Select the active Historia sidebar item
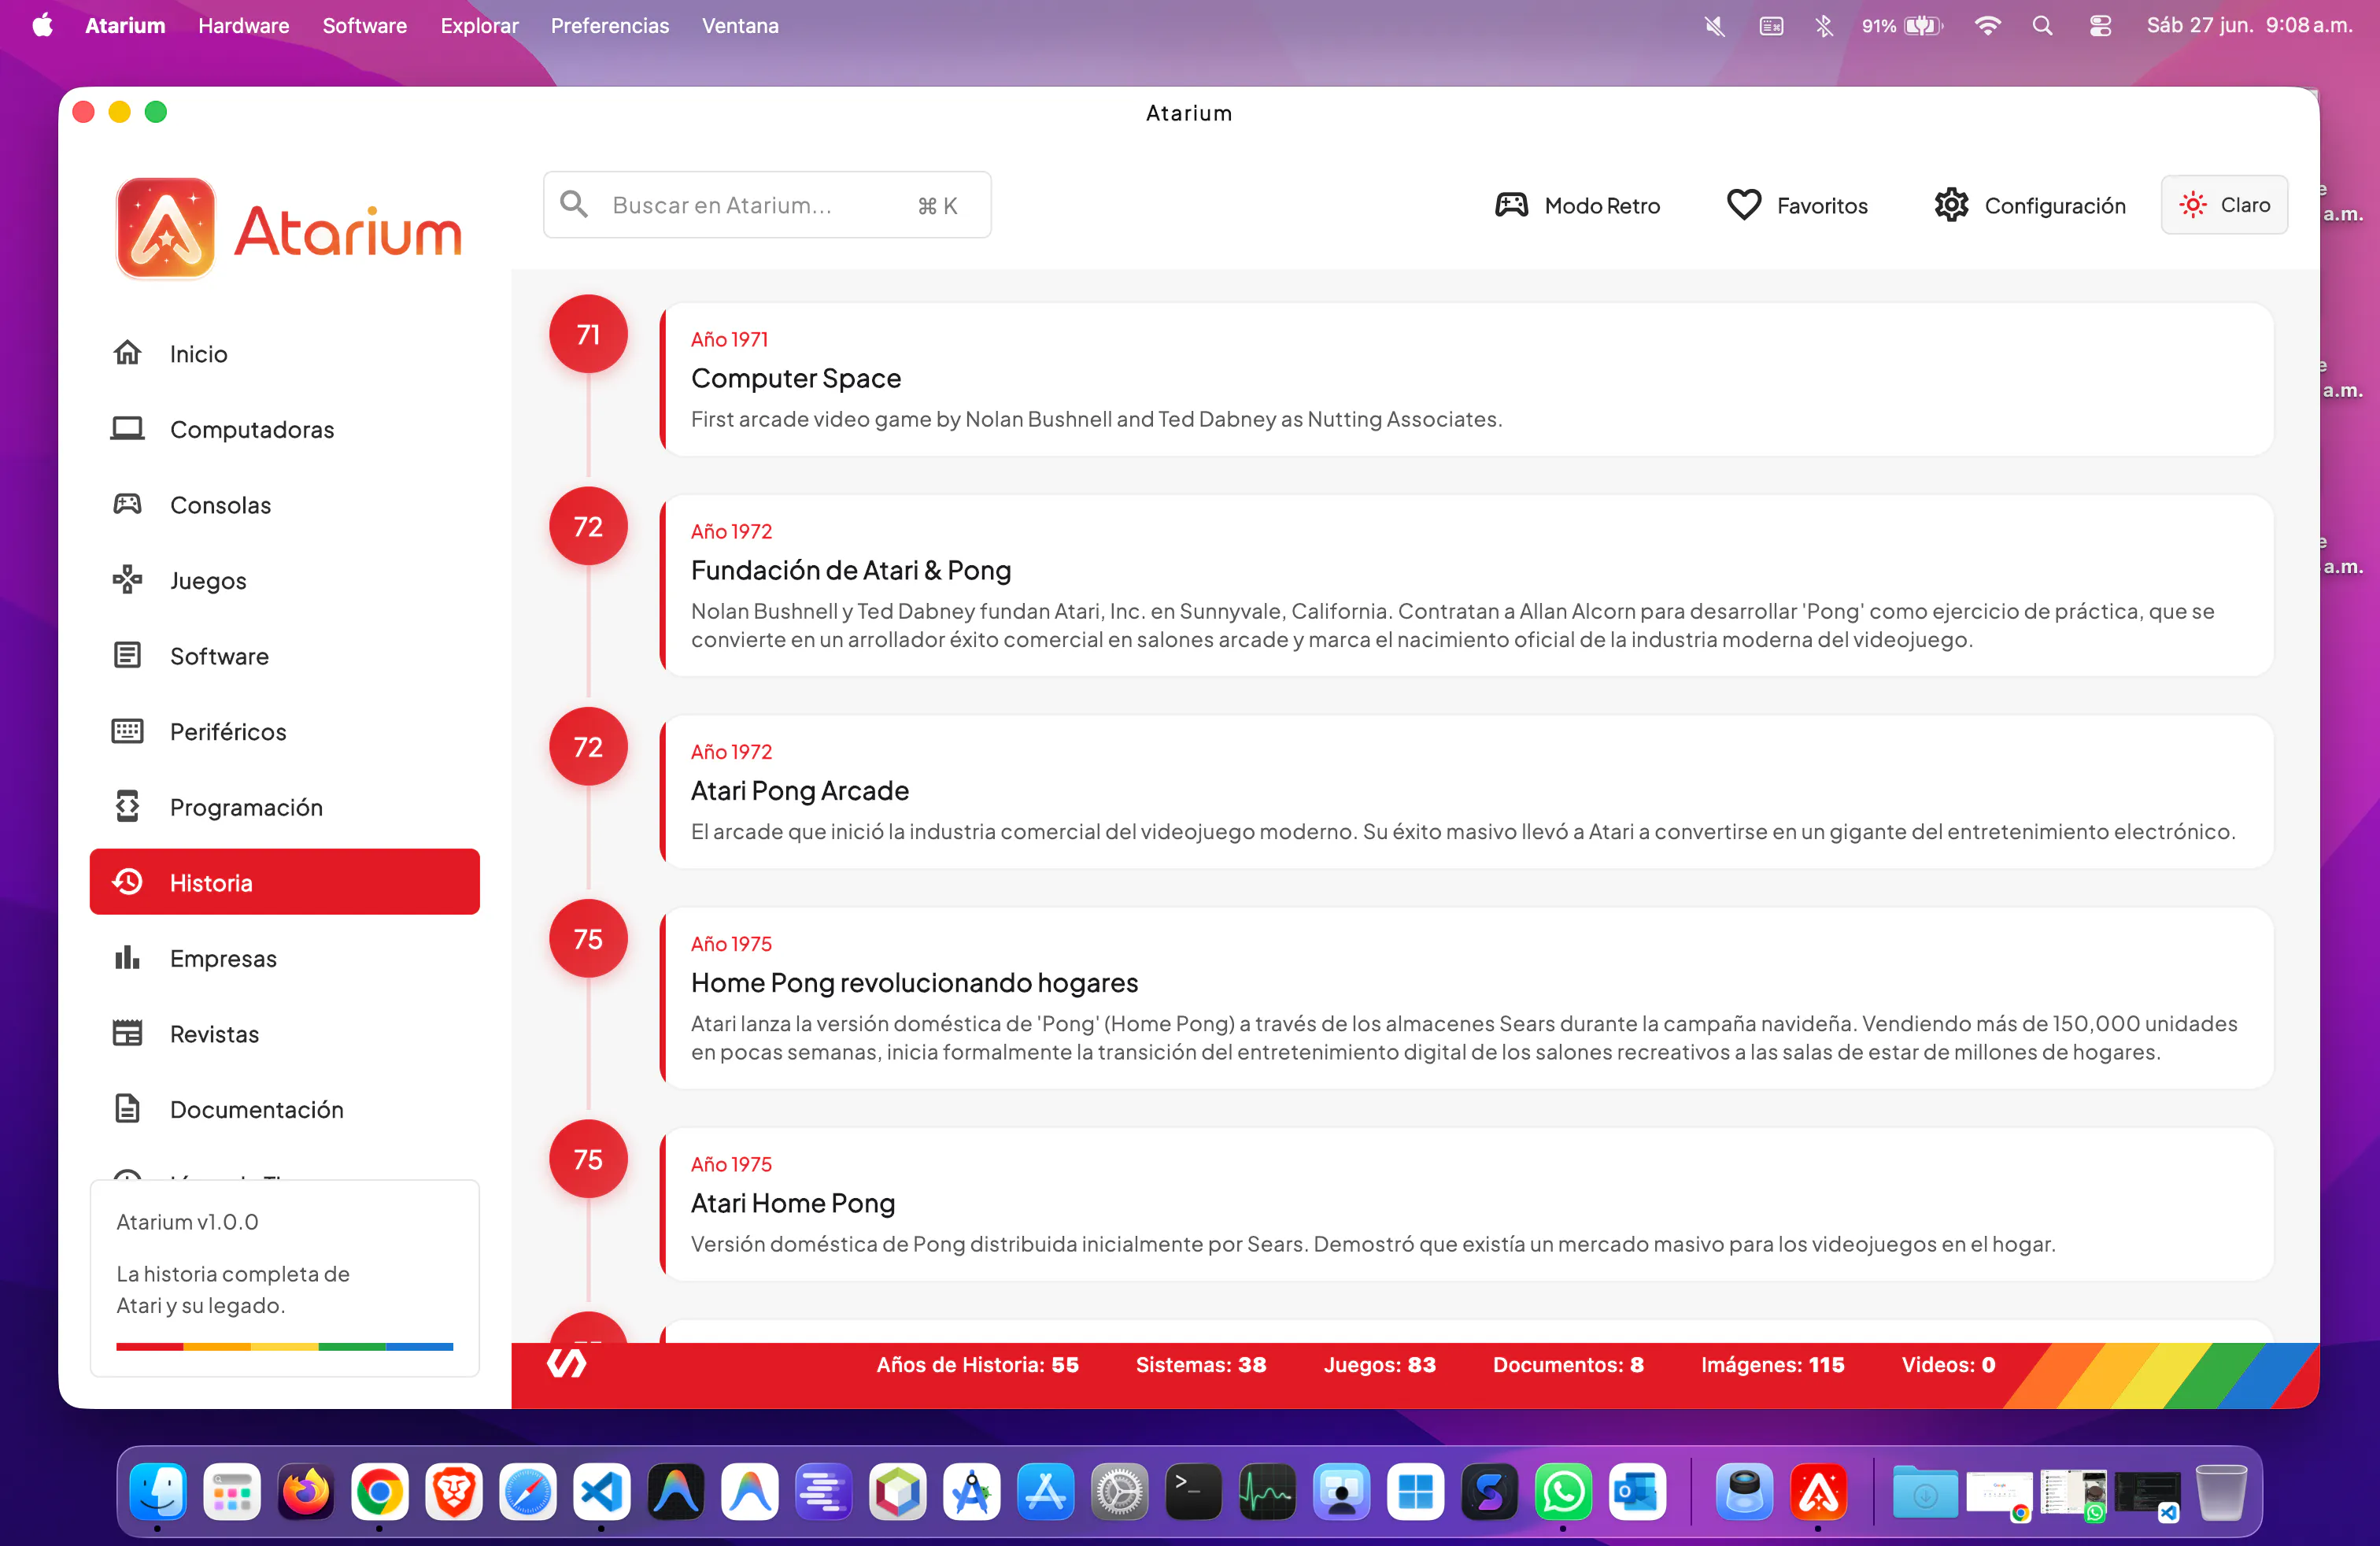The image size is (2380, 1546). (285, 882)
